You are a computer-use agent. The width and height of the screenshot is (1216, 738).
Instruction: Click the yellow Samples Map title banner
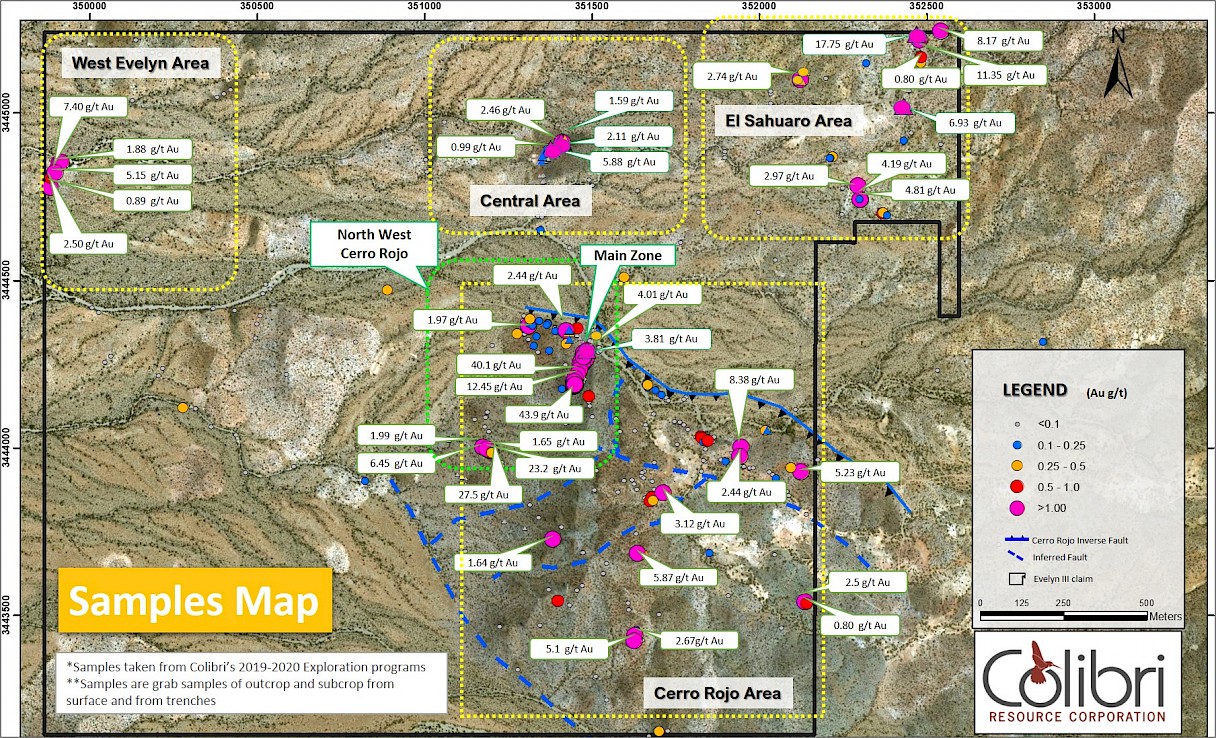coord(194,601)
